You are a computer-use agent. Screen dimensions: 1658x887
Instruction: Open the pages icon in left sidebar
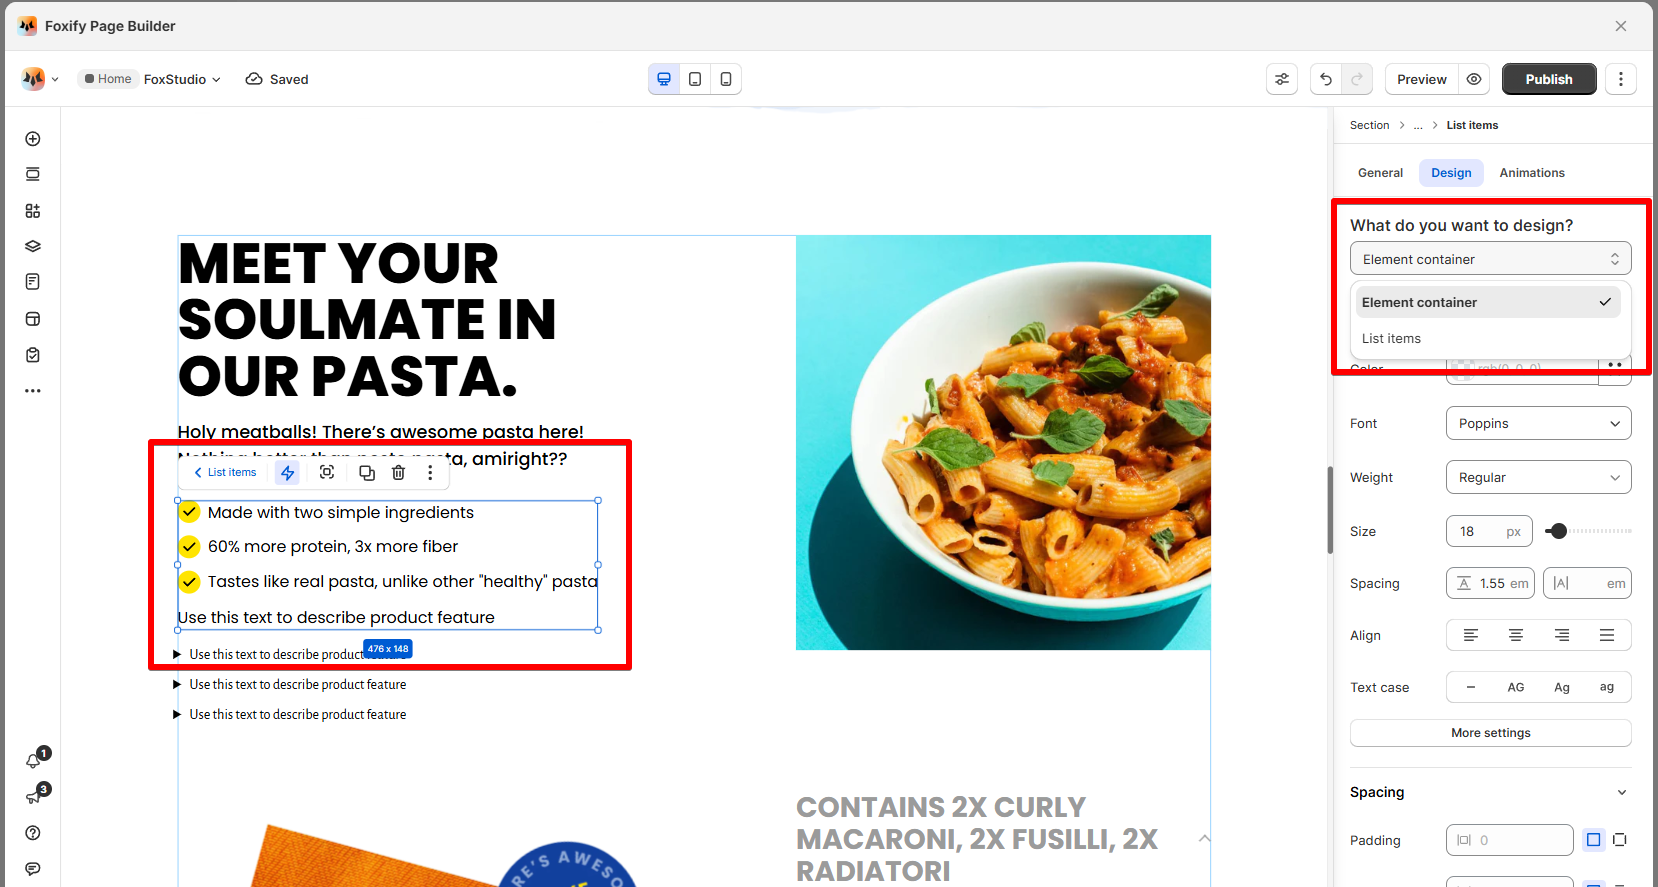(33, 282)
